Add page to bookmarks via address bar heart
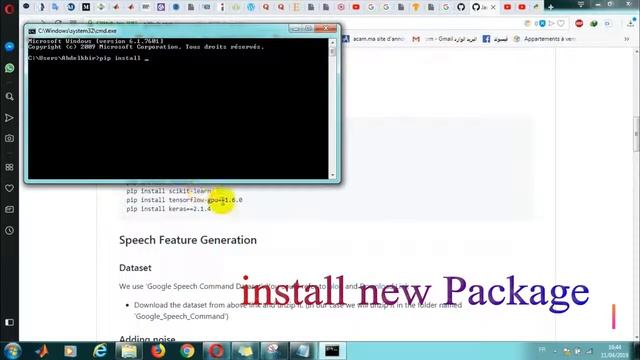Screen dimensions: 640x360 click(x=561, y=24)
